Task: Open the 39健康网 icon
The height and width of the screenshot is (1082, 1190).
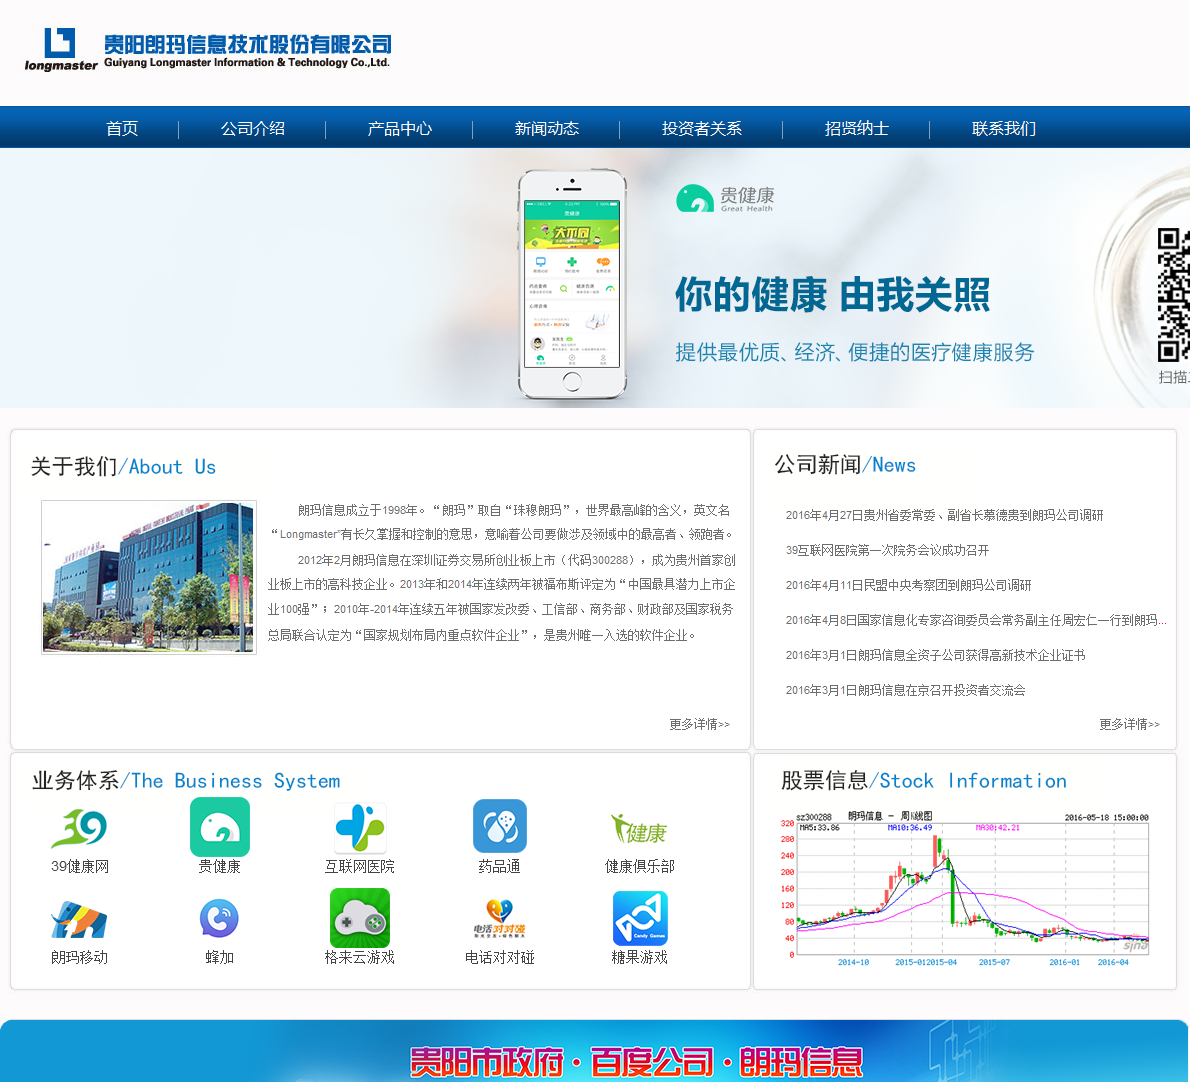Action: click(x=79, y=829)
